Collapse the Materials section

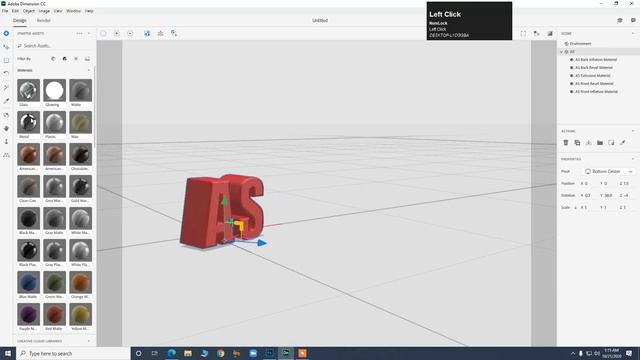89,70
